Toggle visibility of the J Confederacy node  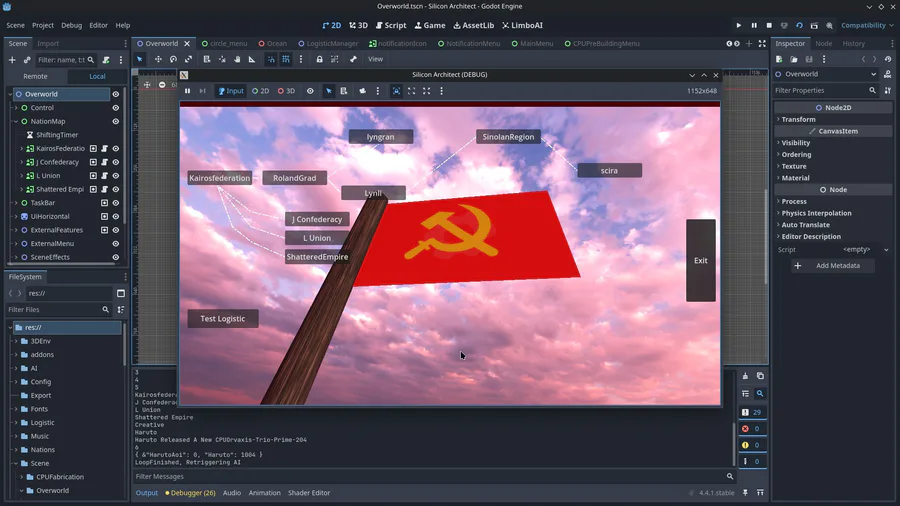[x=115, y=162]
